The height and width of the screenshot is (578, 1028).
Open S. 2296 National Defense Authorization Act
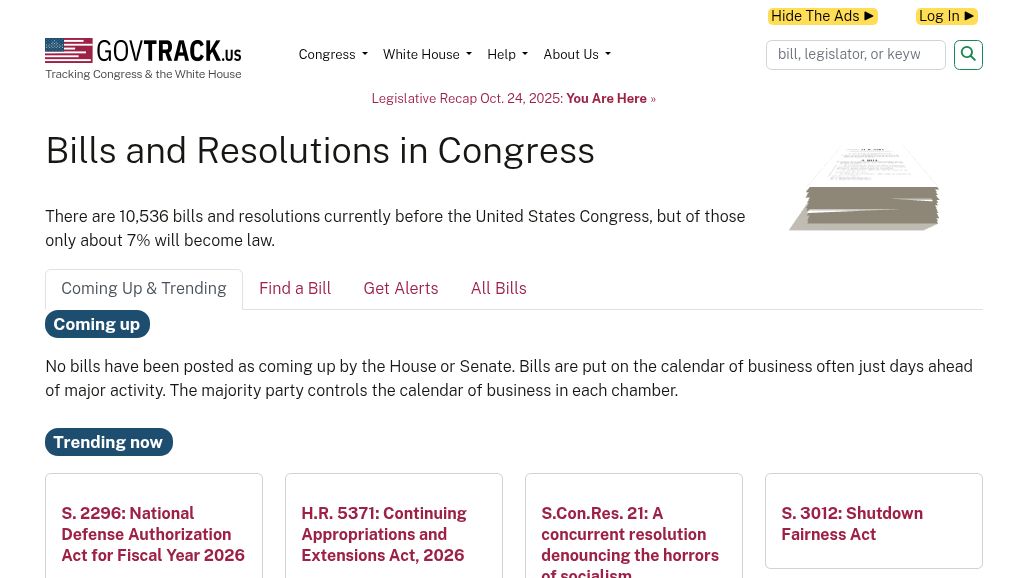(x=152, y=534)
